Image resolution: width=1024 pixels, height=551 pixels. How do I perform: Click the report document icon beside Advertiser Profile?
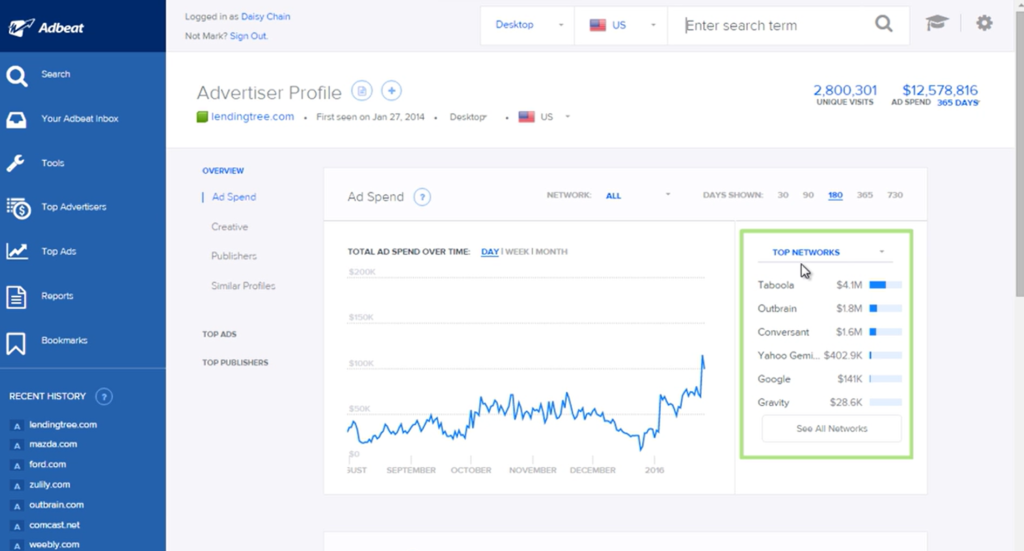click(x=362, y=91)
